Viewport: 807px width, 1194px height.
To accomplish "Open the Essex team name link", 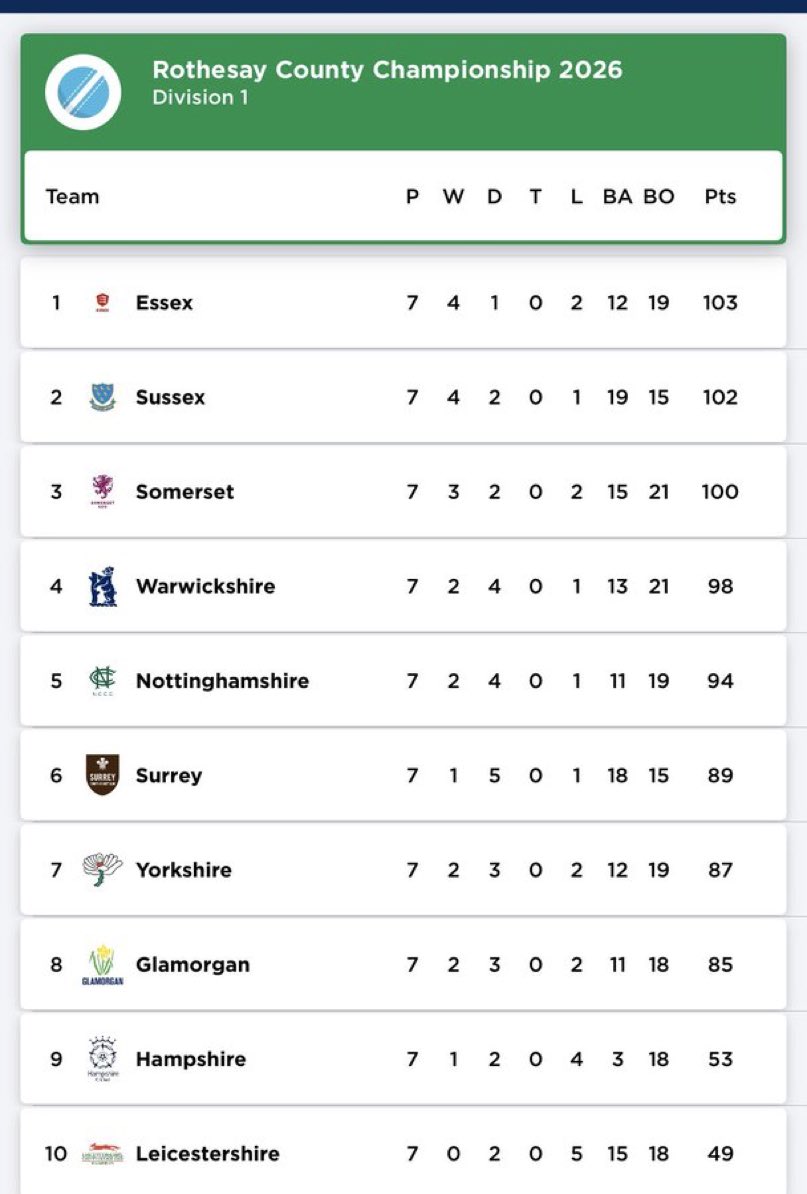I will (164, 303).
